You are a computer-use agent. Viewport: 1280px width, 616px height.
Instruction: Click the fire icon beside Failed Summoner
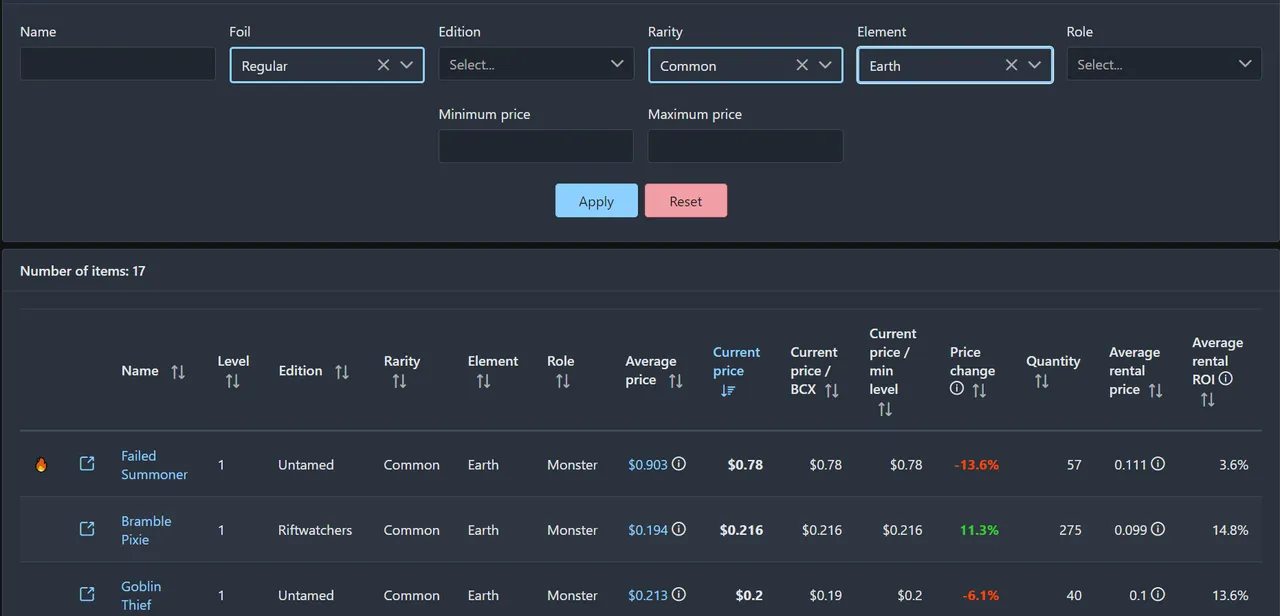(x=41, y=464)
